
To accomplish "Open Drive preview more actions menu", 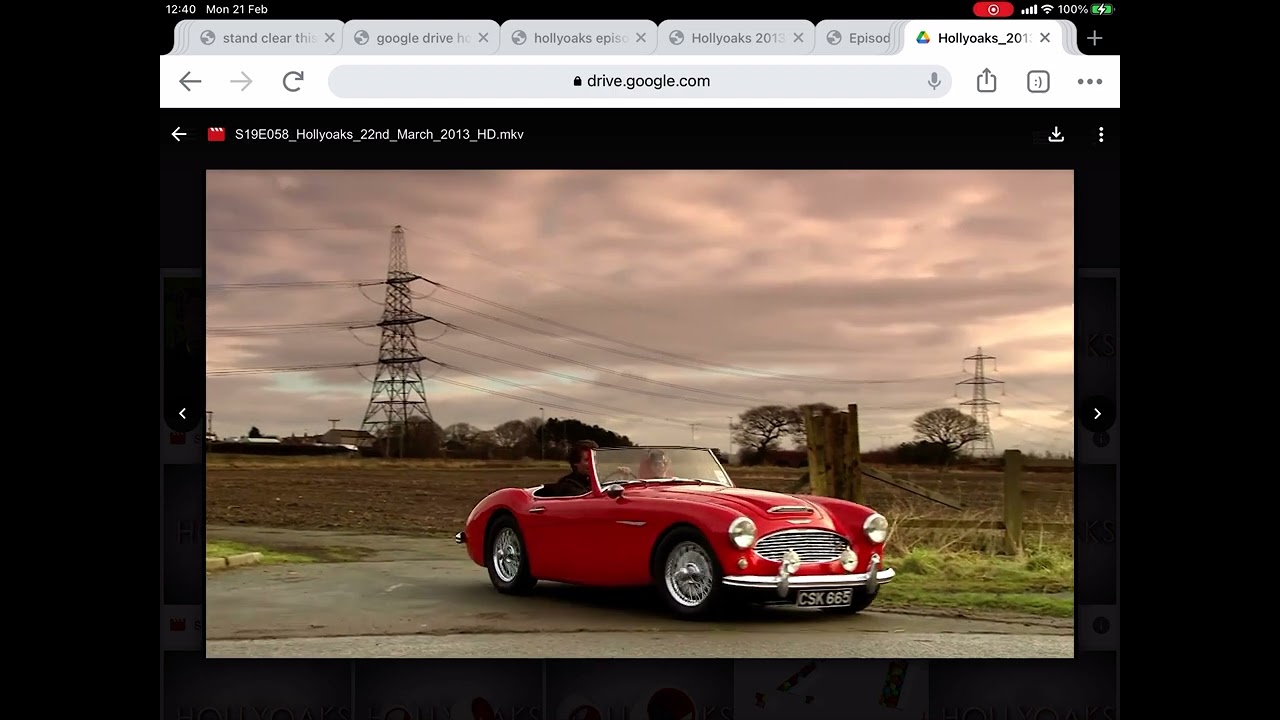I will [1101, 134].
